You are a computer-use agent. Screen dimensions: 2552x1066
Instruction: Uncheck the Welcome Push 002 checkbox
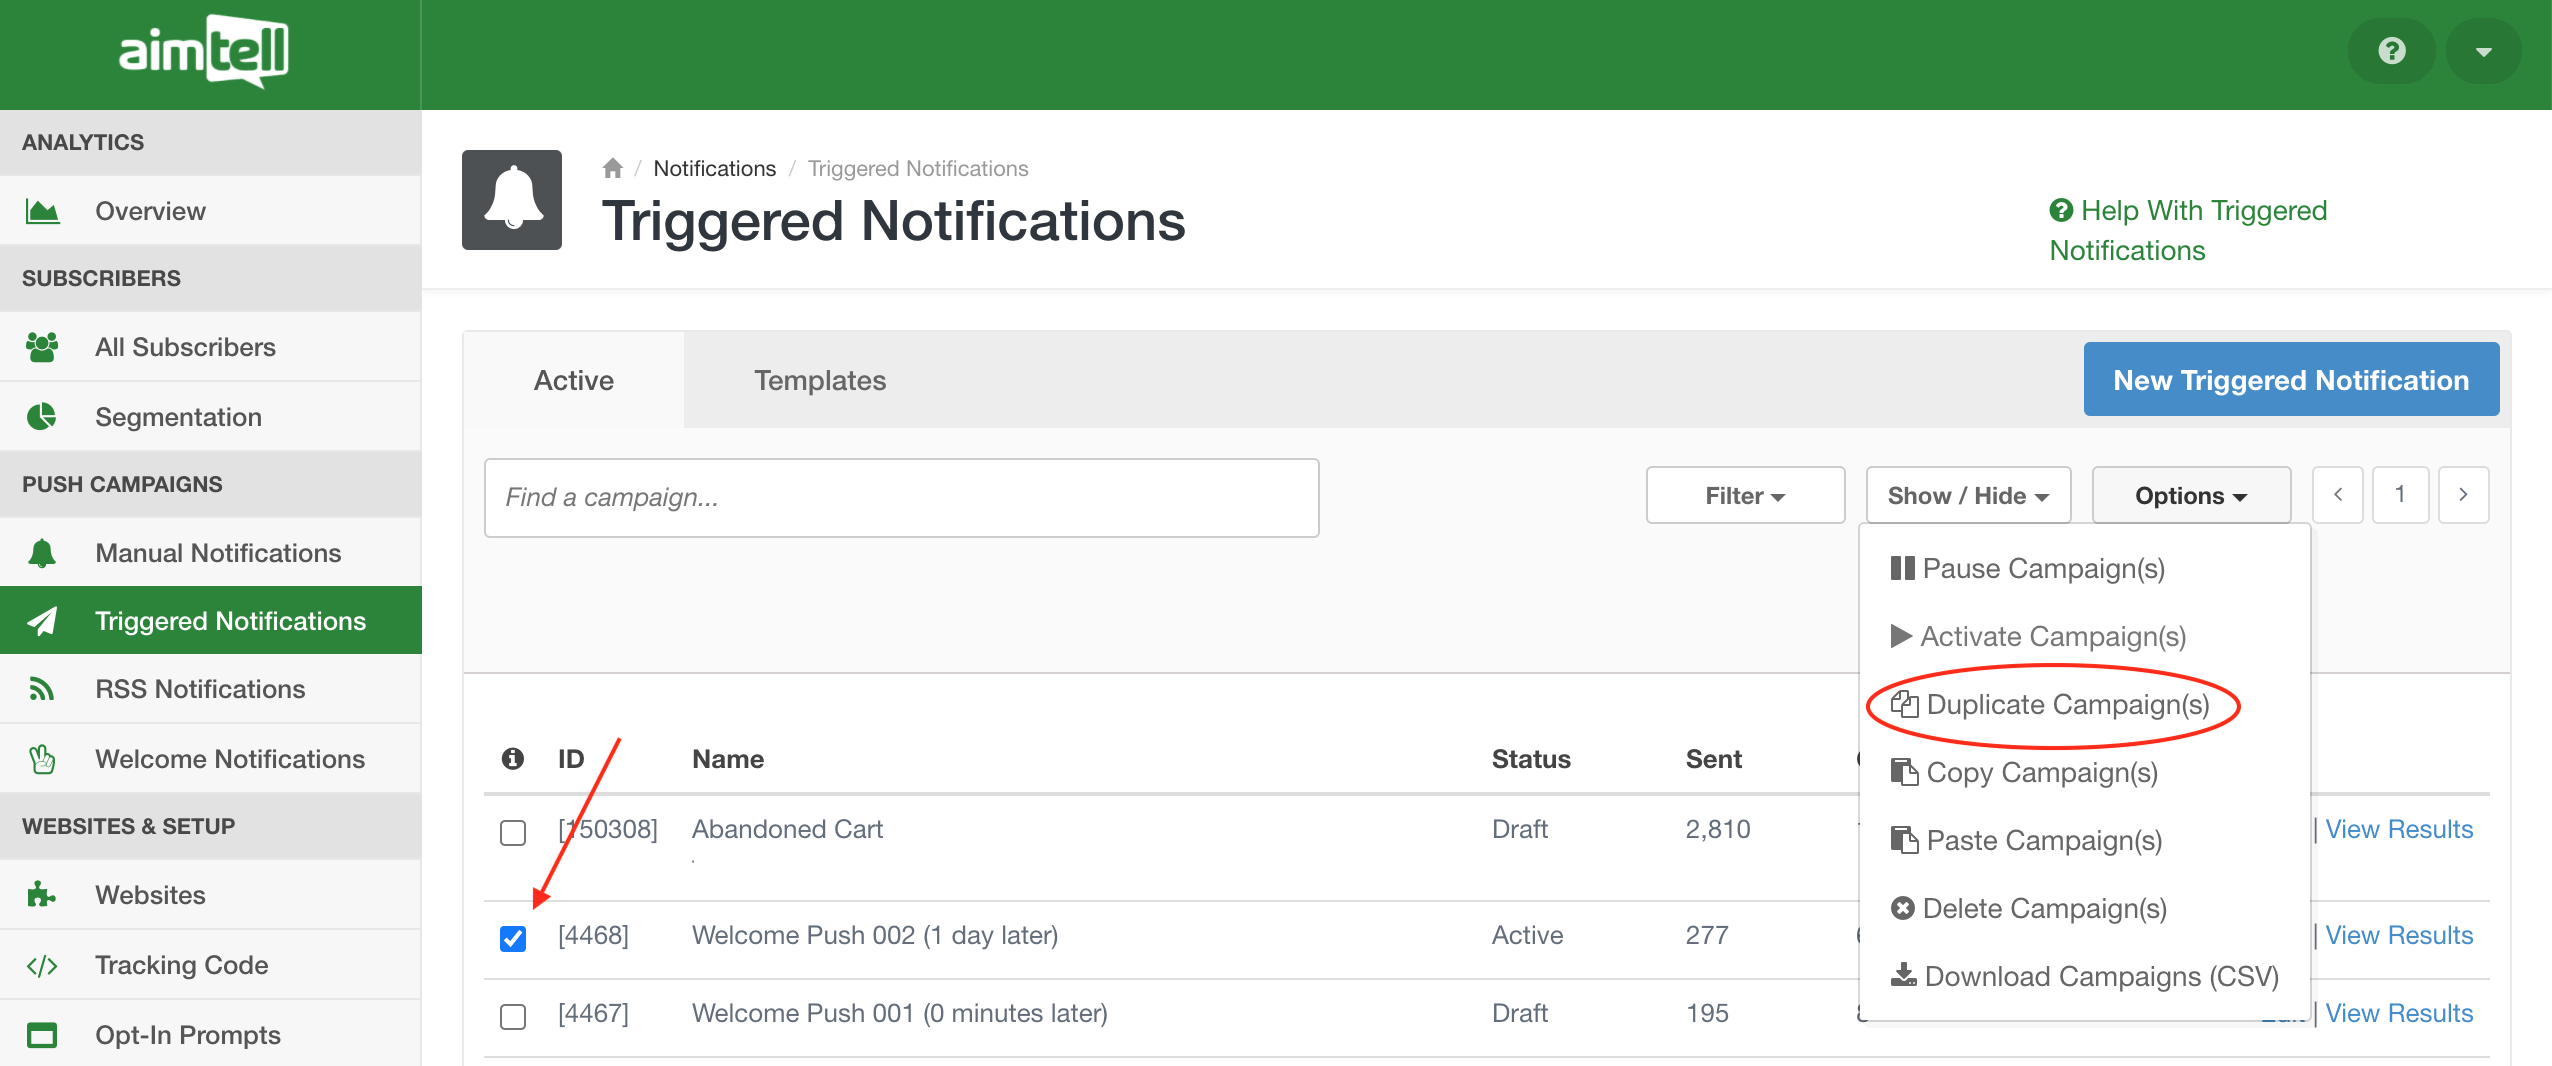(x=513, y=938)
